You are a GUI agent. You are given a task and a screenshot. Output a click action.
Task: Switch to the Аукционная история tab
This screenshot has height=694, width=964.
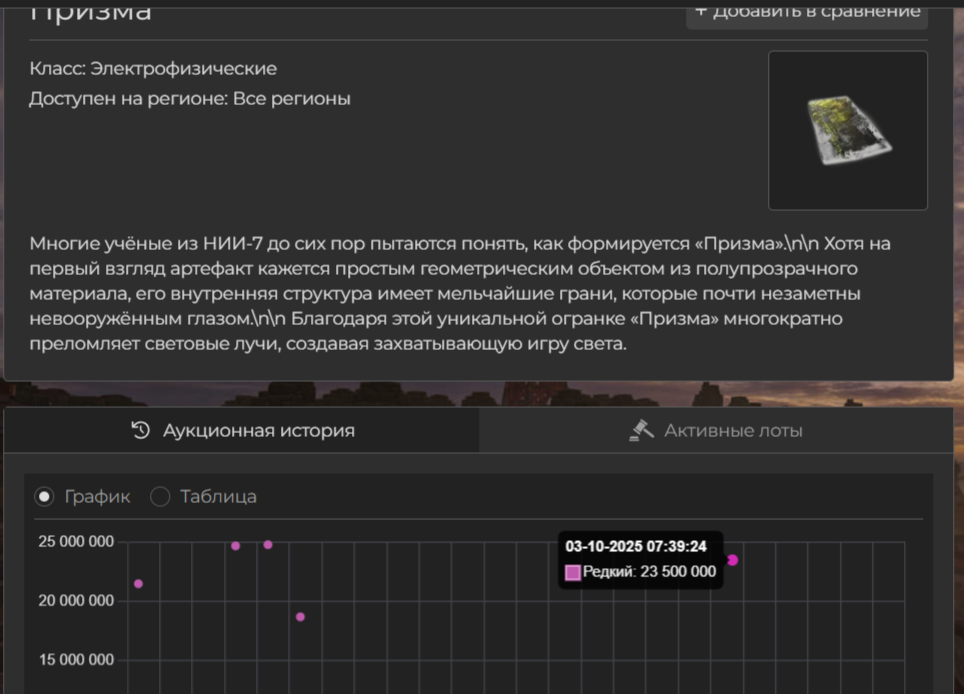pyautogui.click(x=242, y=431)
